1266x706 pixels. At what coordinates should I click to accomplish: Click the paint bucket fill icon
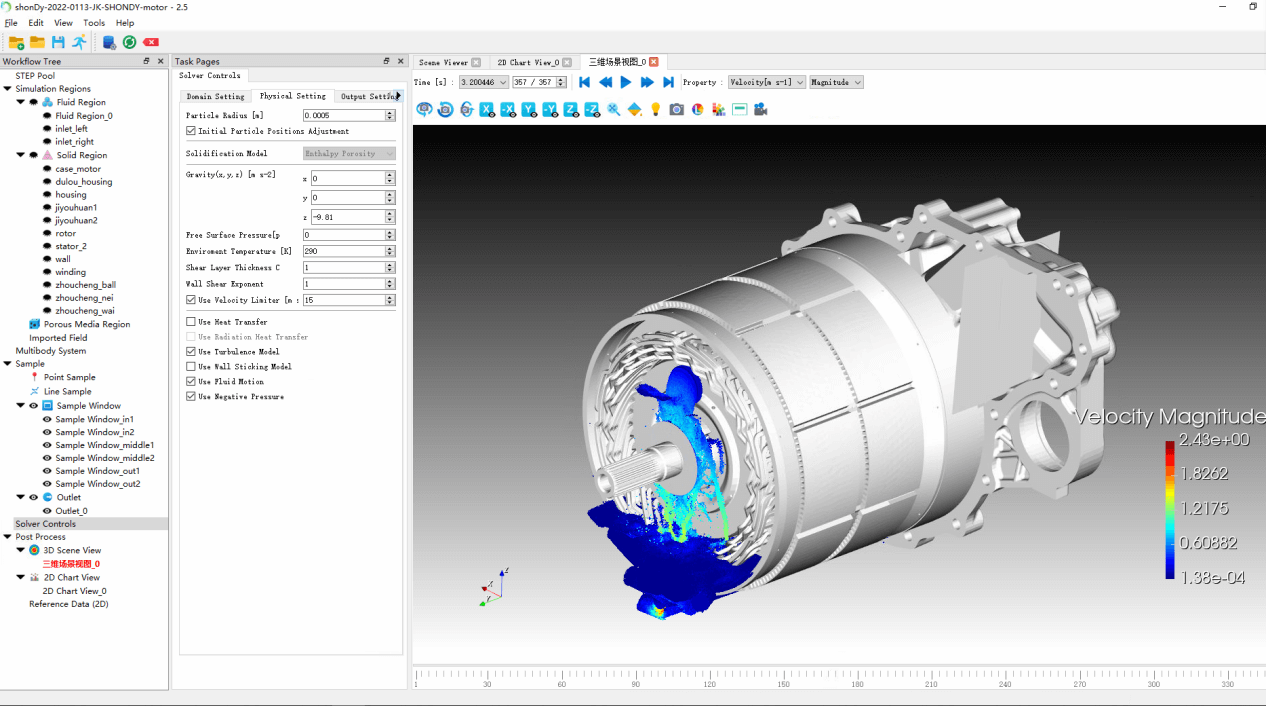pyautogui.click(x=634, y=109)
